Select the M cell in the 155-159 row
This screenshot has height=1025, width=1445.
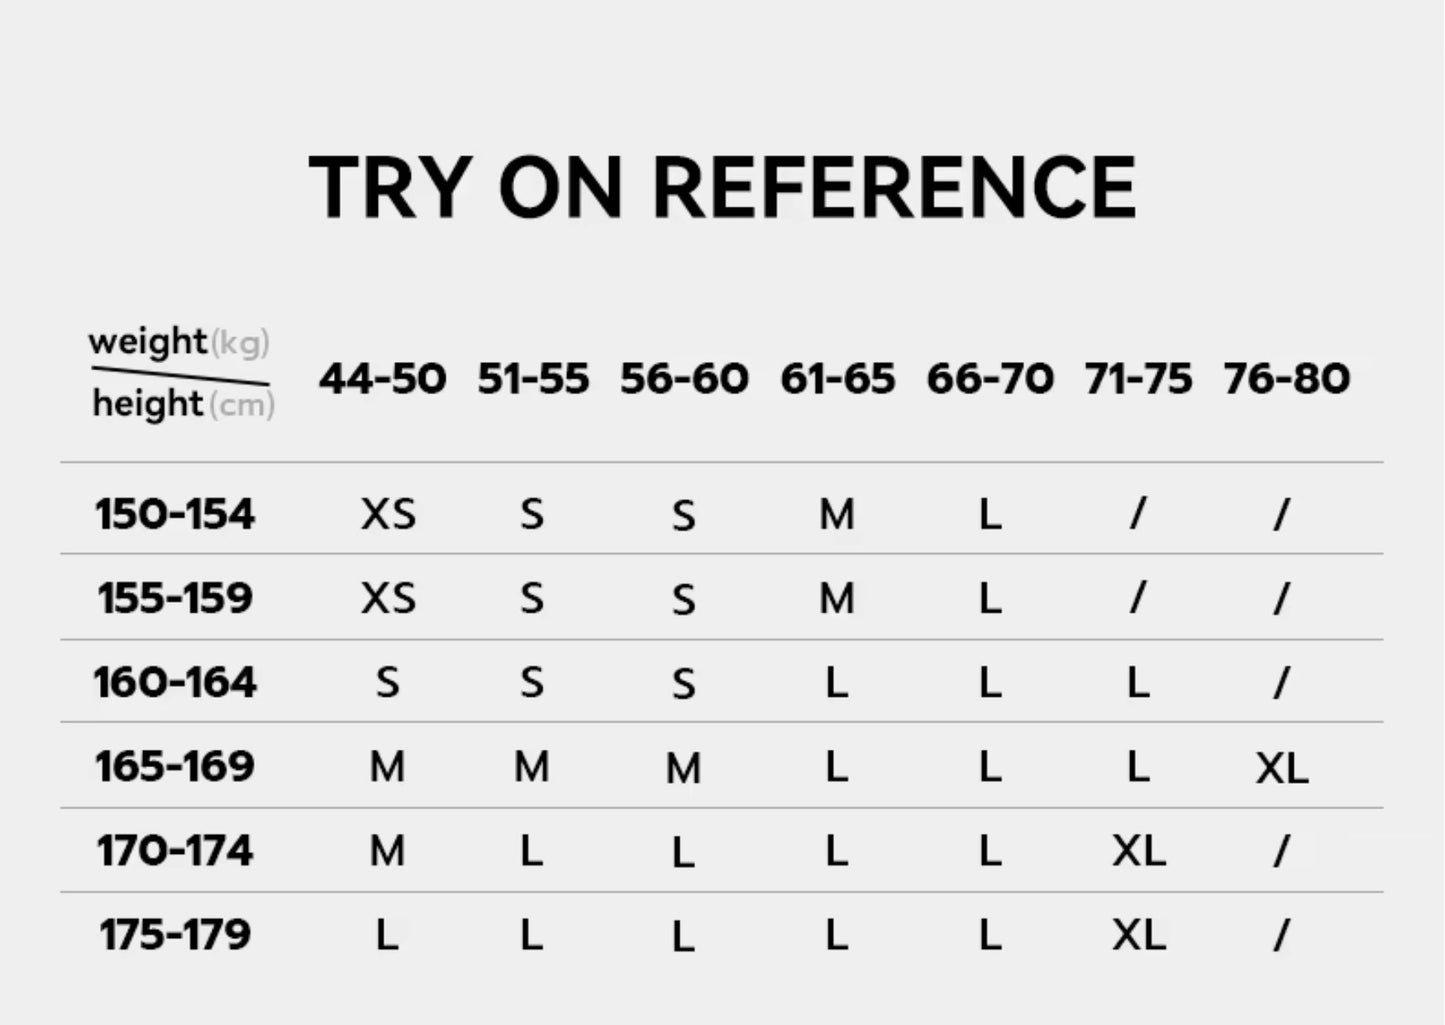coord(837,599)
